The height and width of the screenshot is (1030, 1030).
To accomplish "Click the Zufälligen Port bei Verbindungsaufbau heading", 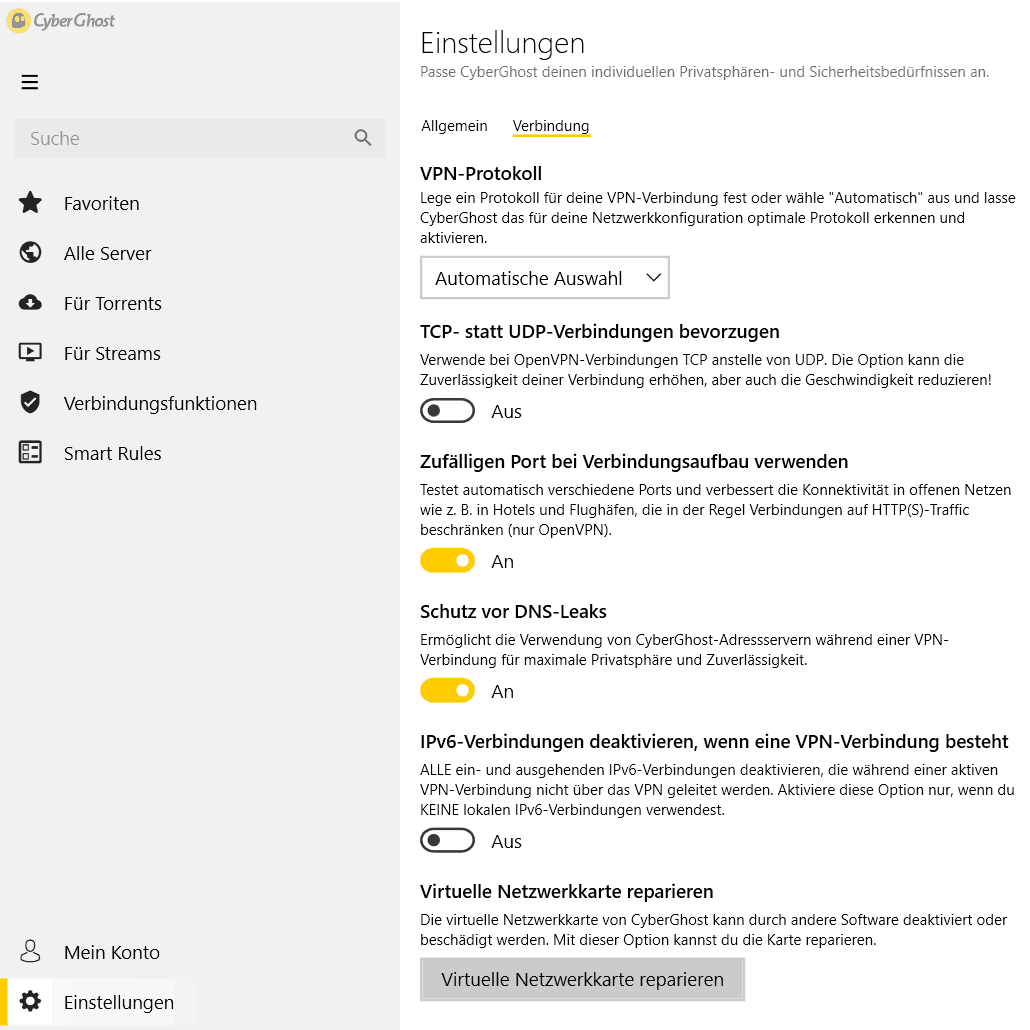I will tap(634, 462).
